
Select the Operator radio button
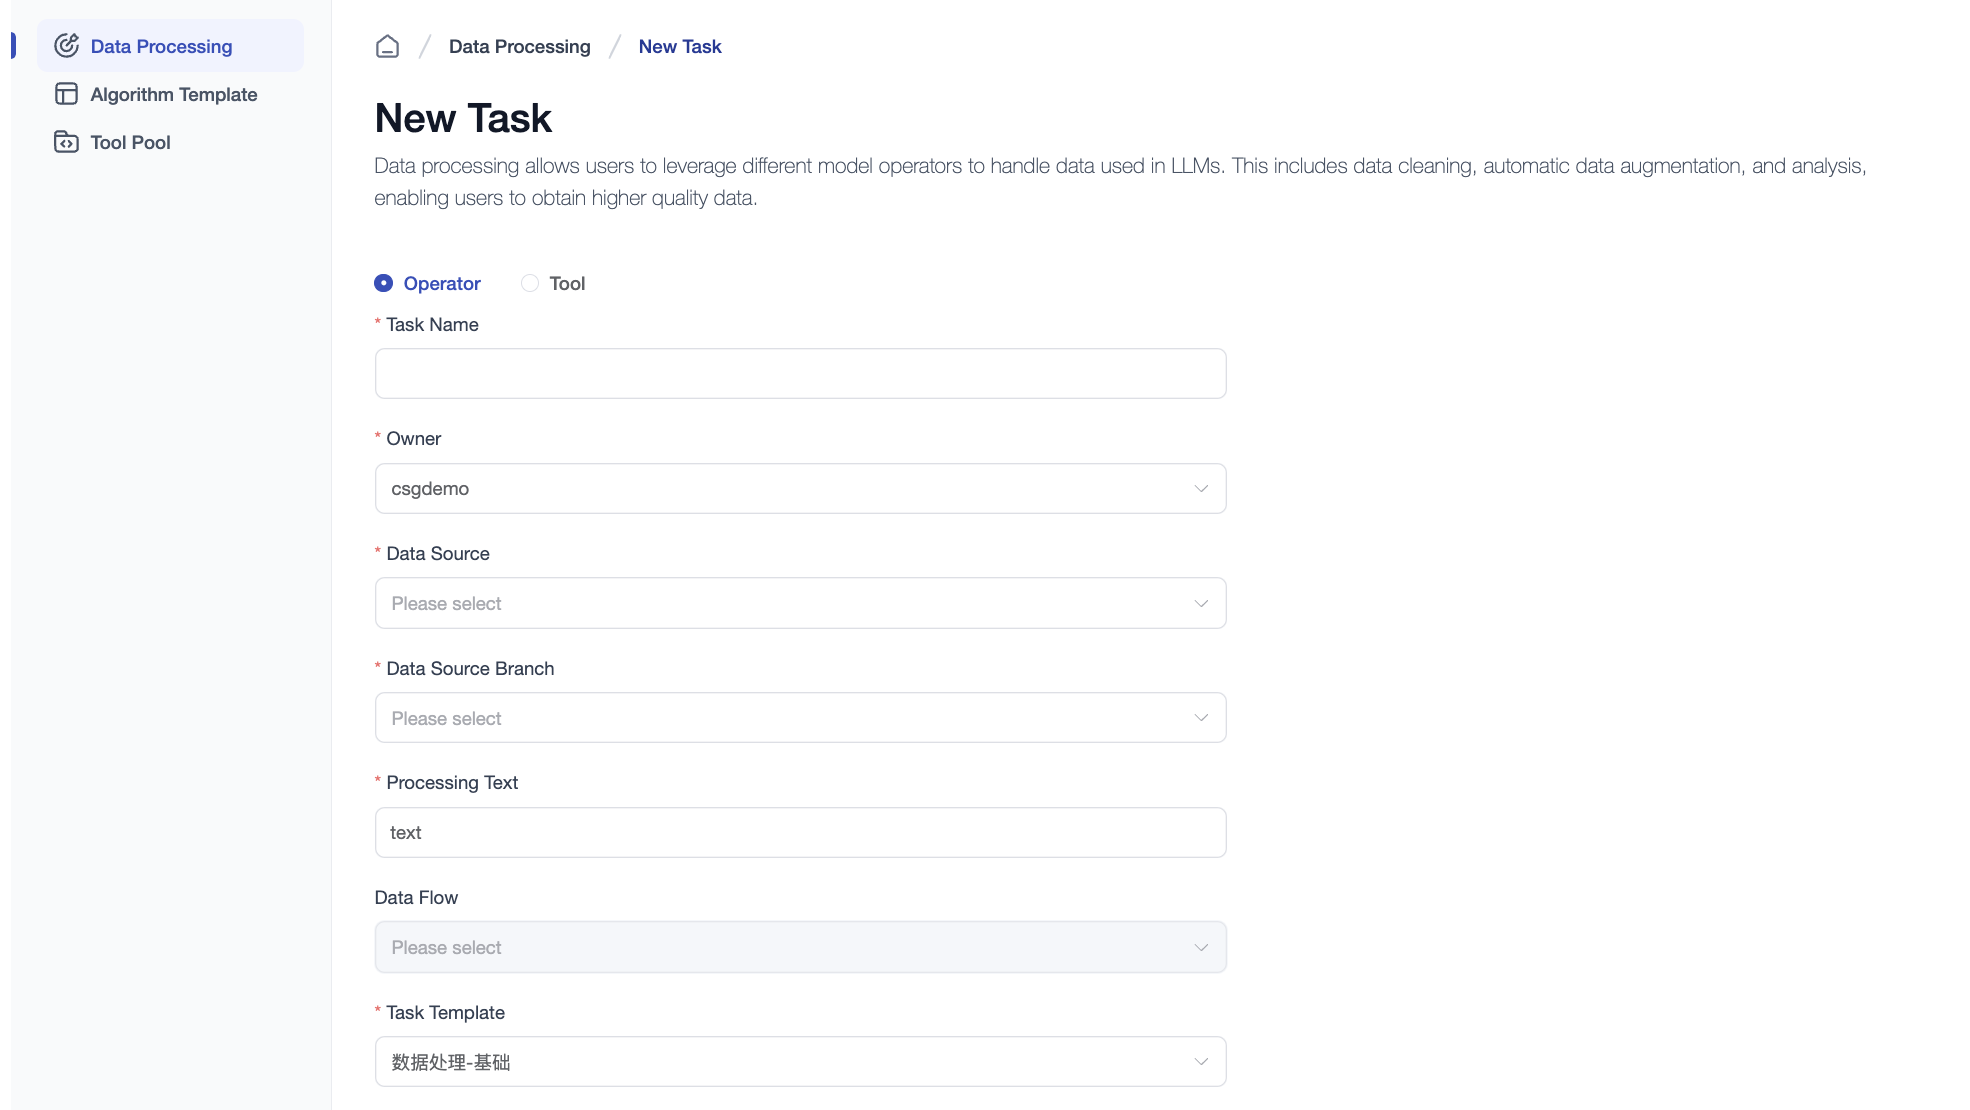384,283
